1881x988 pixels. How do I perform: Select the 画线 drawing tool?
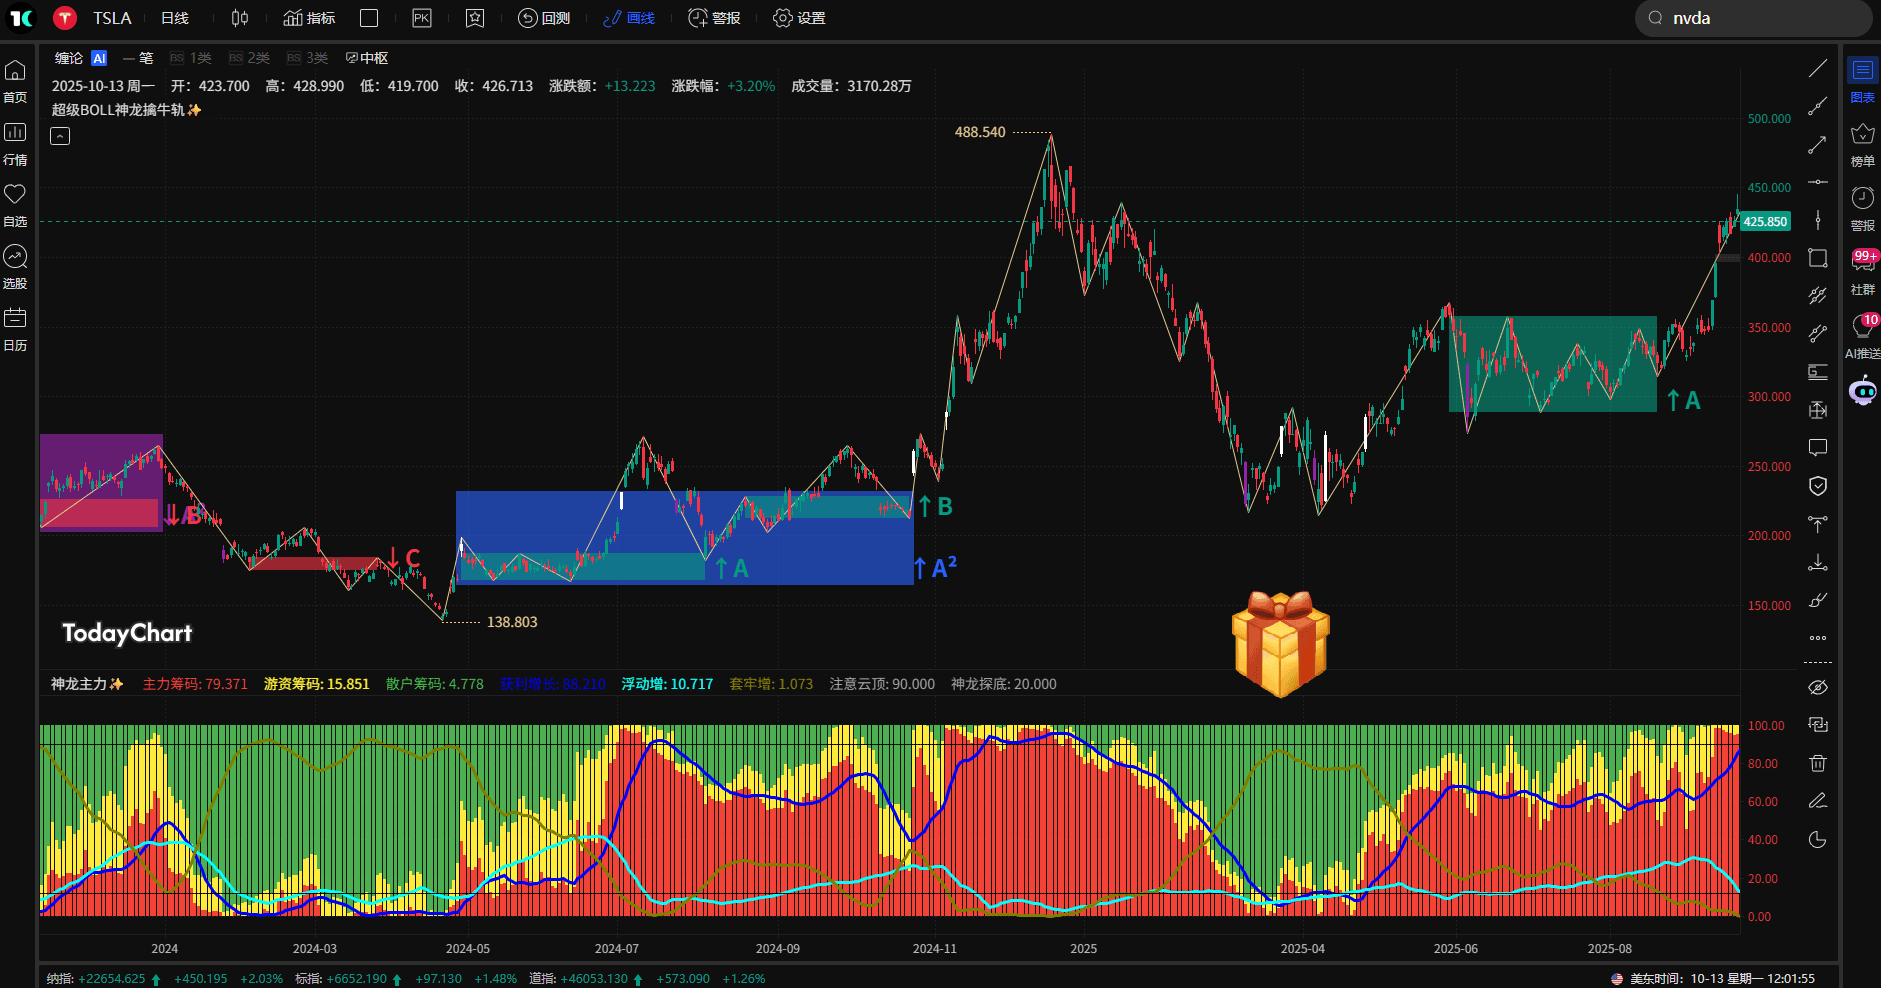[628, 18]
